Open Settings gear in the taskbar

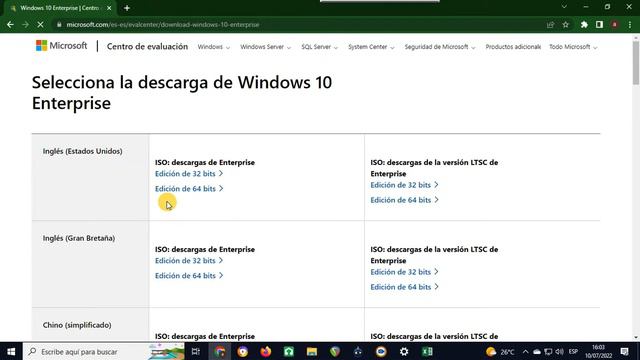tap(404, 351)
